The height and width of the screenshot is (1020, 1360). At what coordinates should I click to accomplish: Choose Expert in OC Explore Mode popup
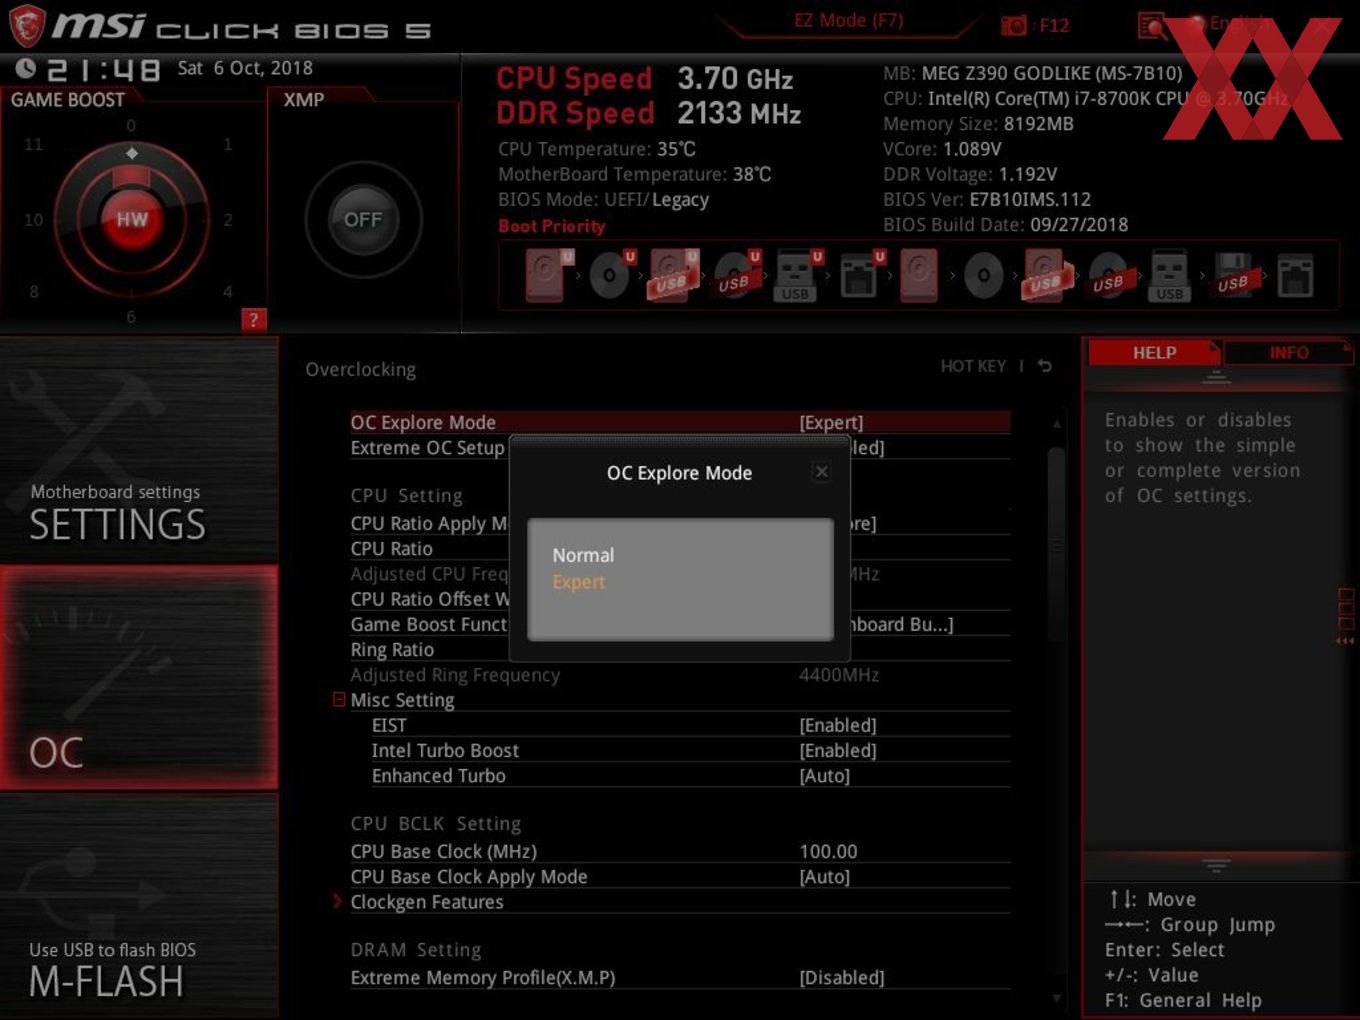tap(579, 582)
